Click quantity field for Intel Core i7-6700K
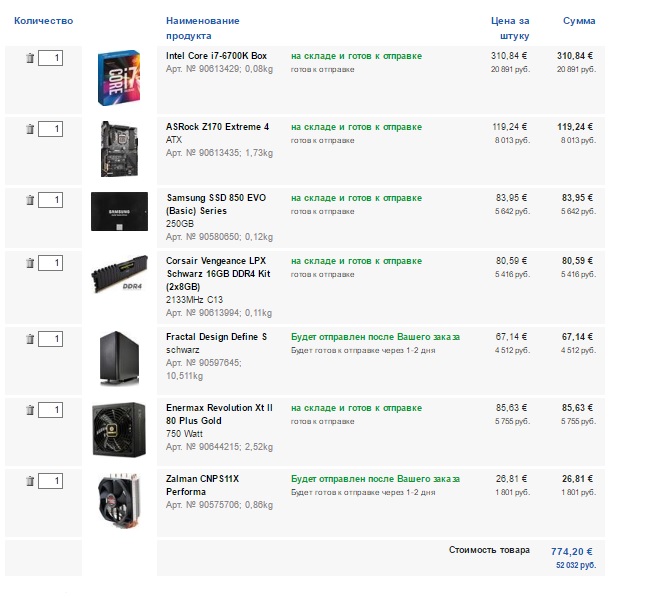Viewport: 663px width, 597px height. point(50,58)
